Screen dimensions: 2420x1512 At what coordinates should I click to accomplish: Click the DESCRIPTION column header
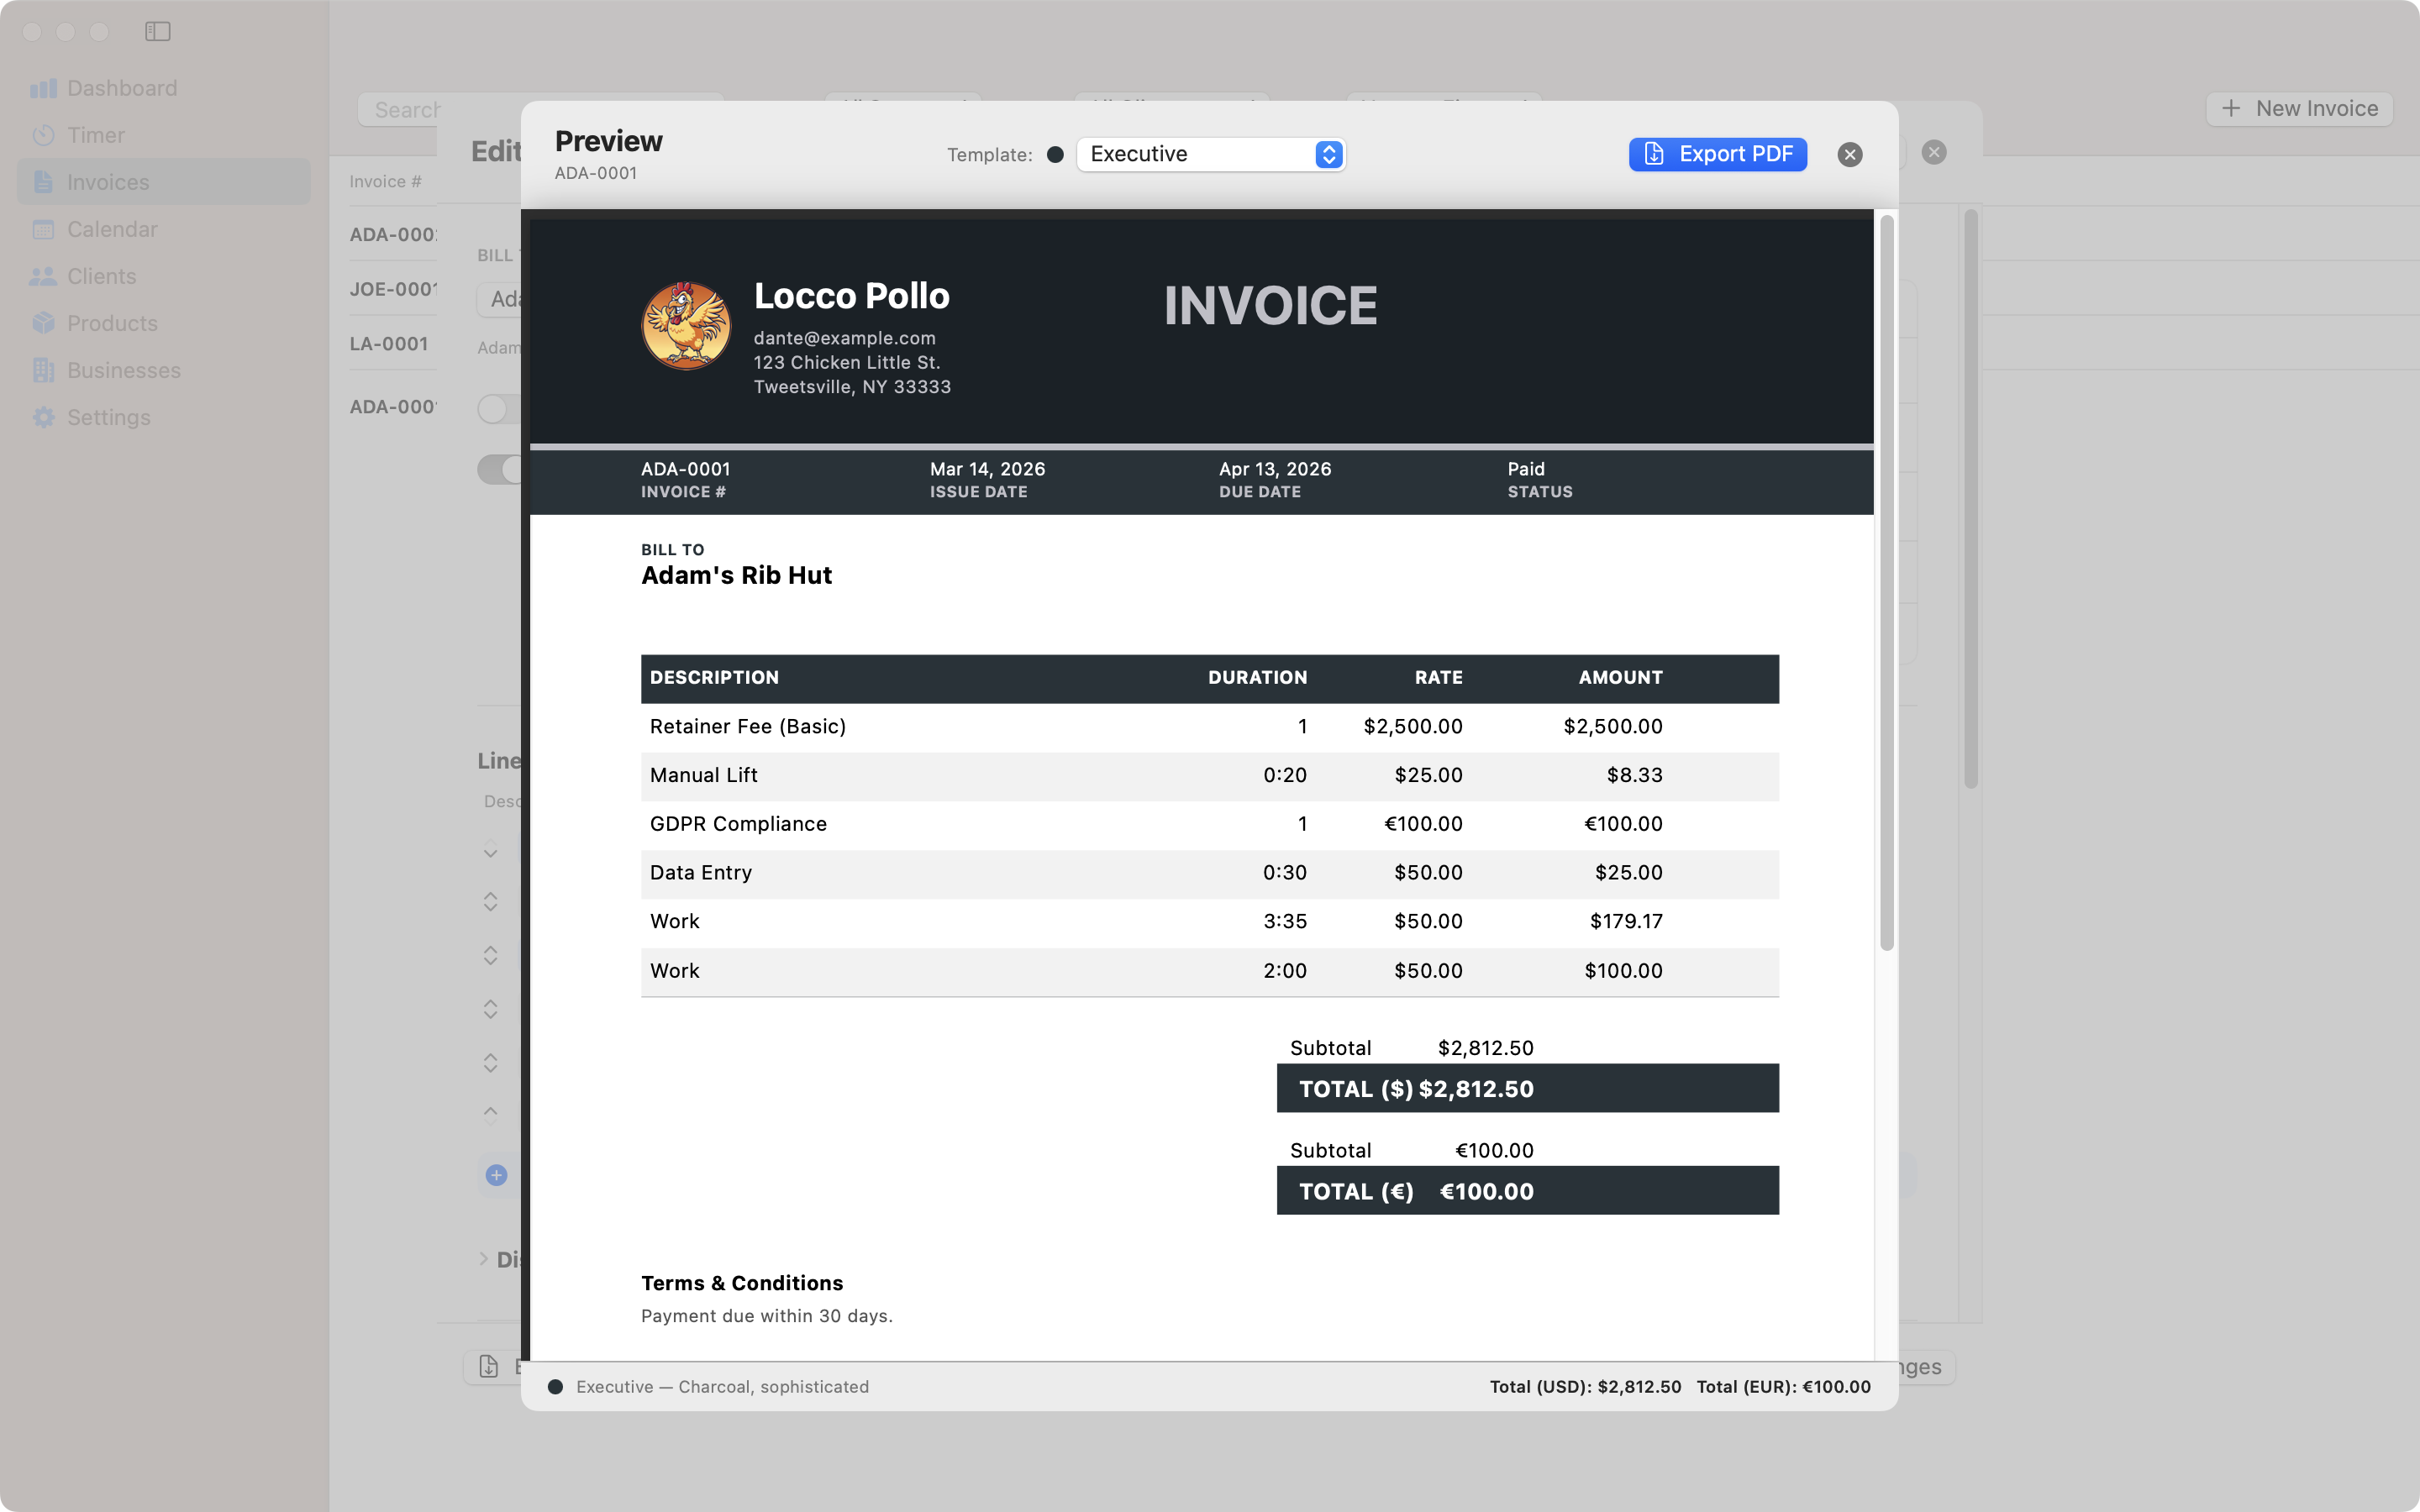714,677
